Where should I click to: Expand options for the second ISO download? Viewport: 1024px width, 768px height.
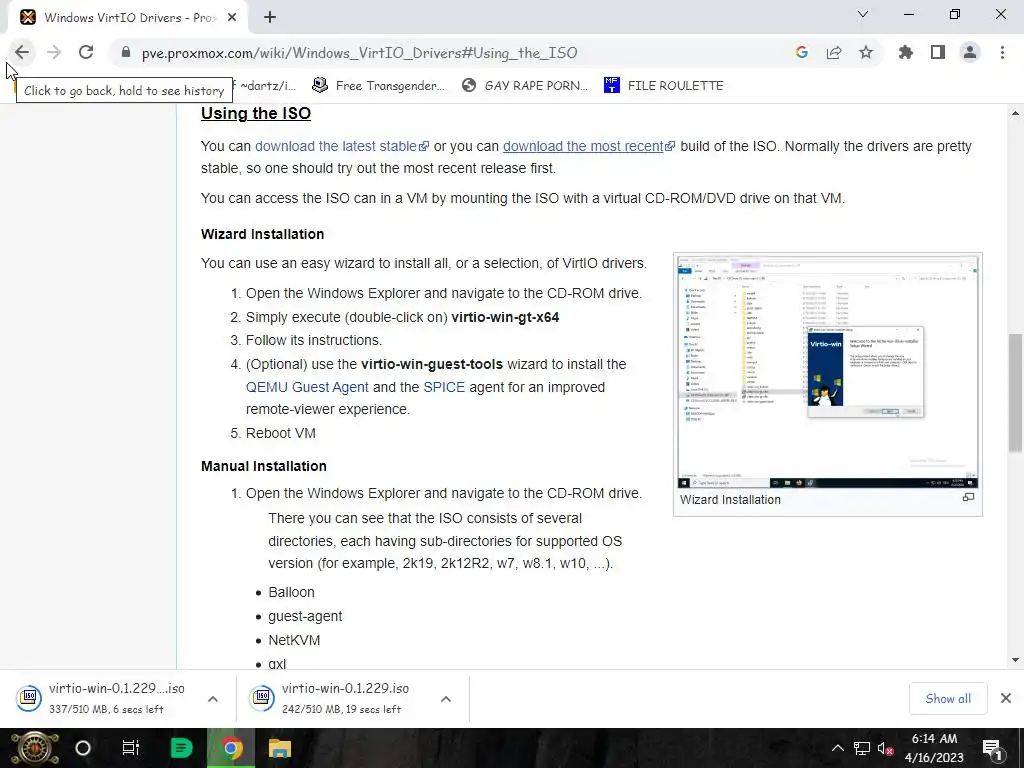(x=446, y=699)
